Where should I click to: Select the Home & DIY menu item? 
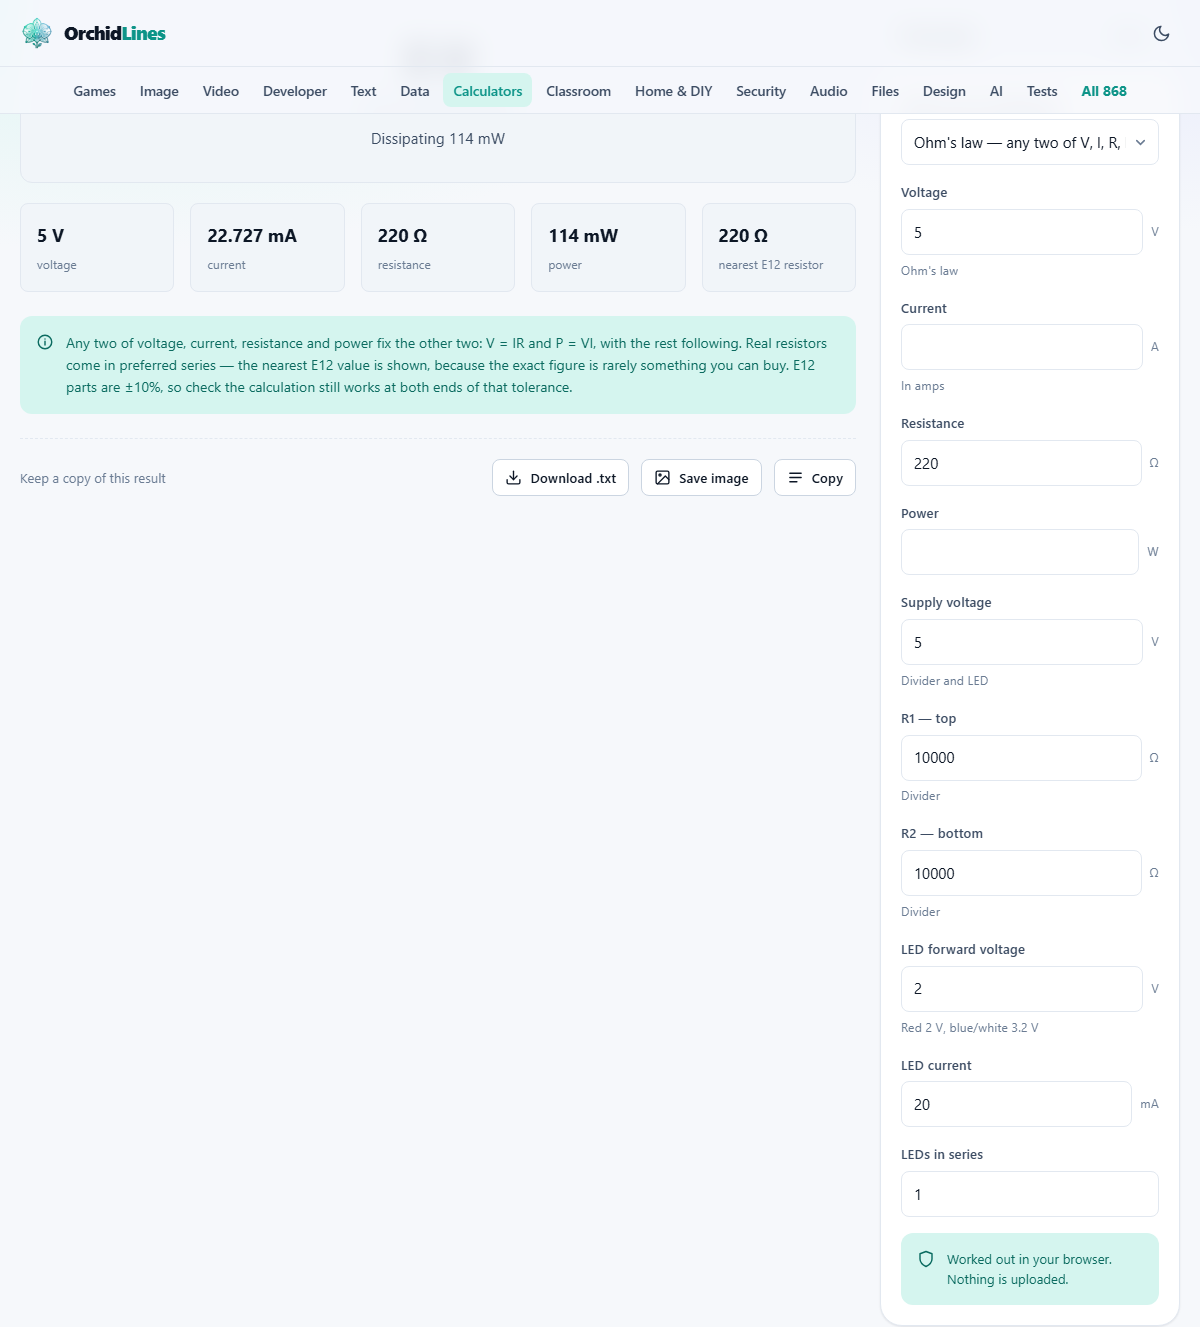pyautogui.click(x=674, y=91)
